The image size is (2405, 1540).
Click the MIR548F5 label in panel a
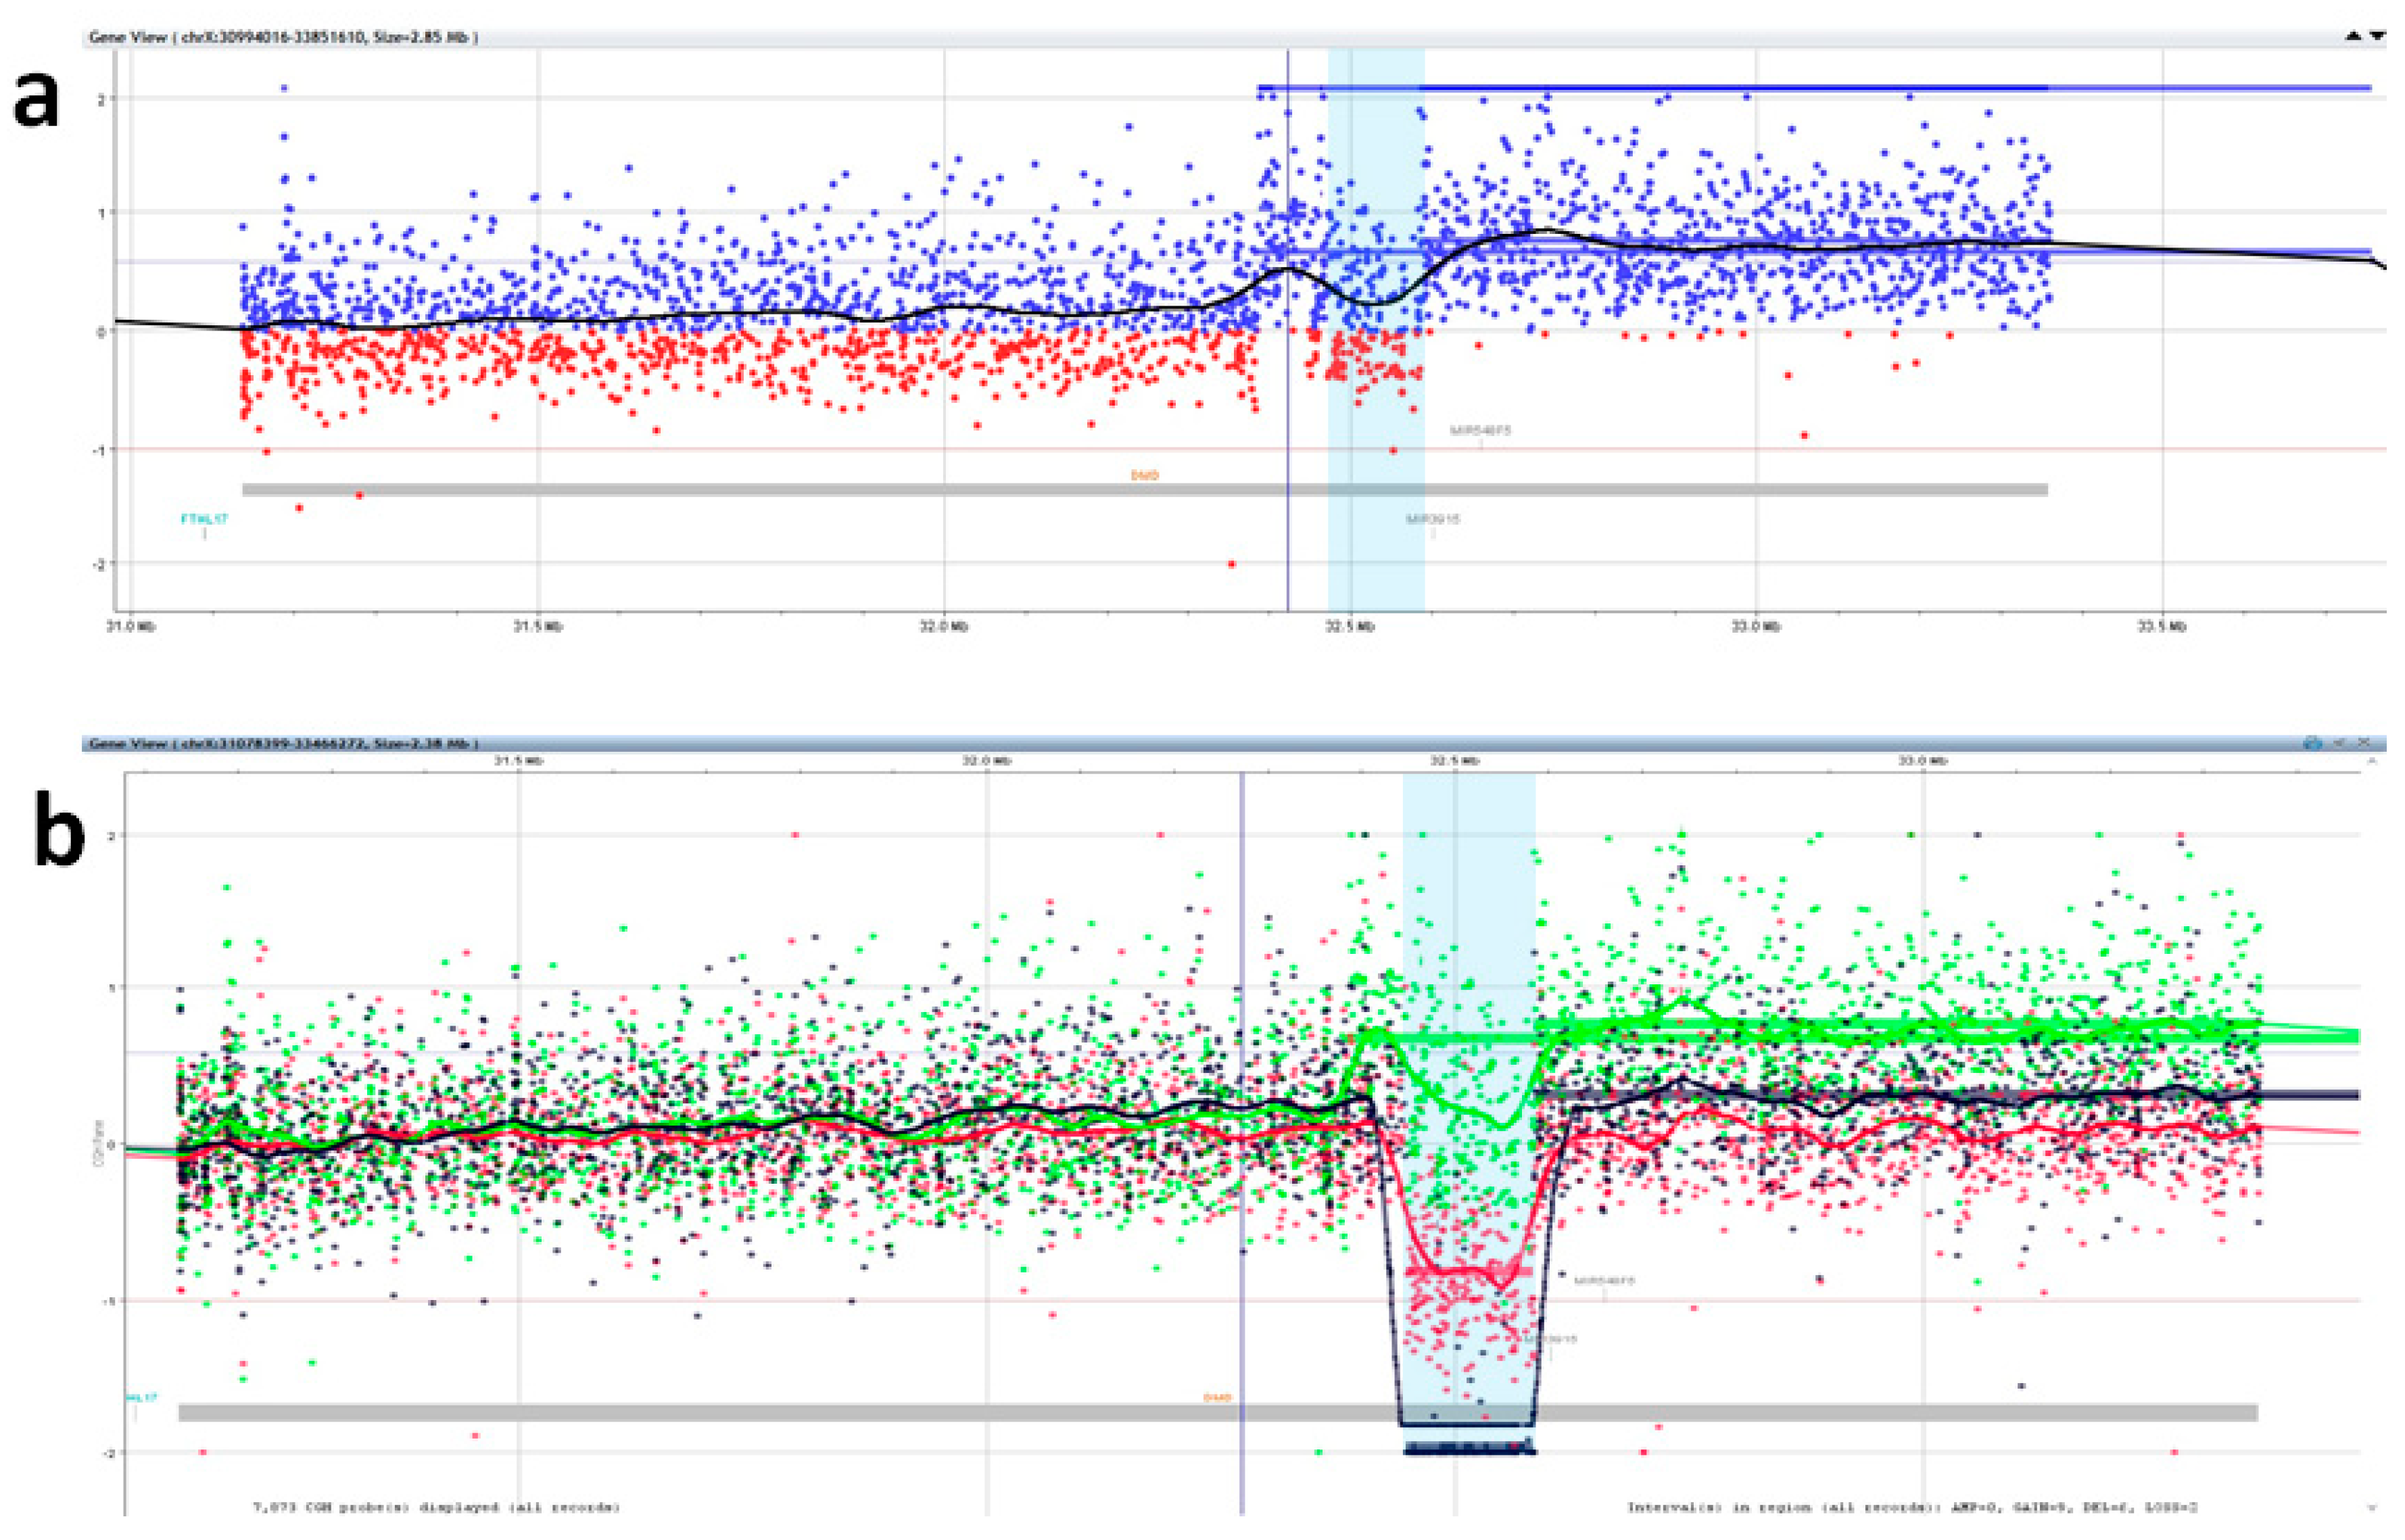[x=1481, y=431]
